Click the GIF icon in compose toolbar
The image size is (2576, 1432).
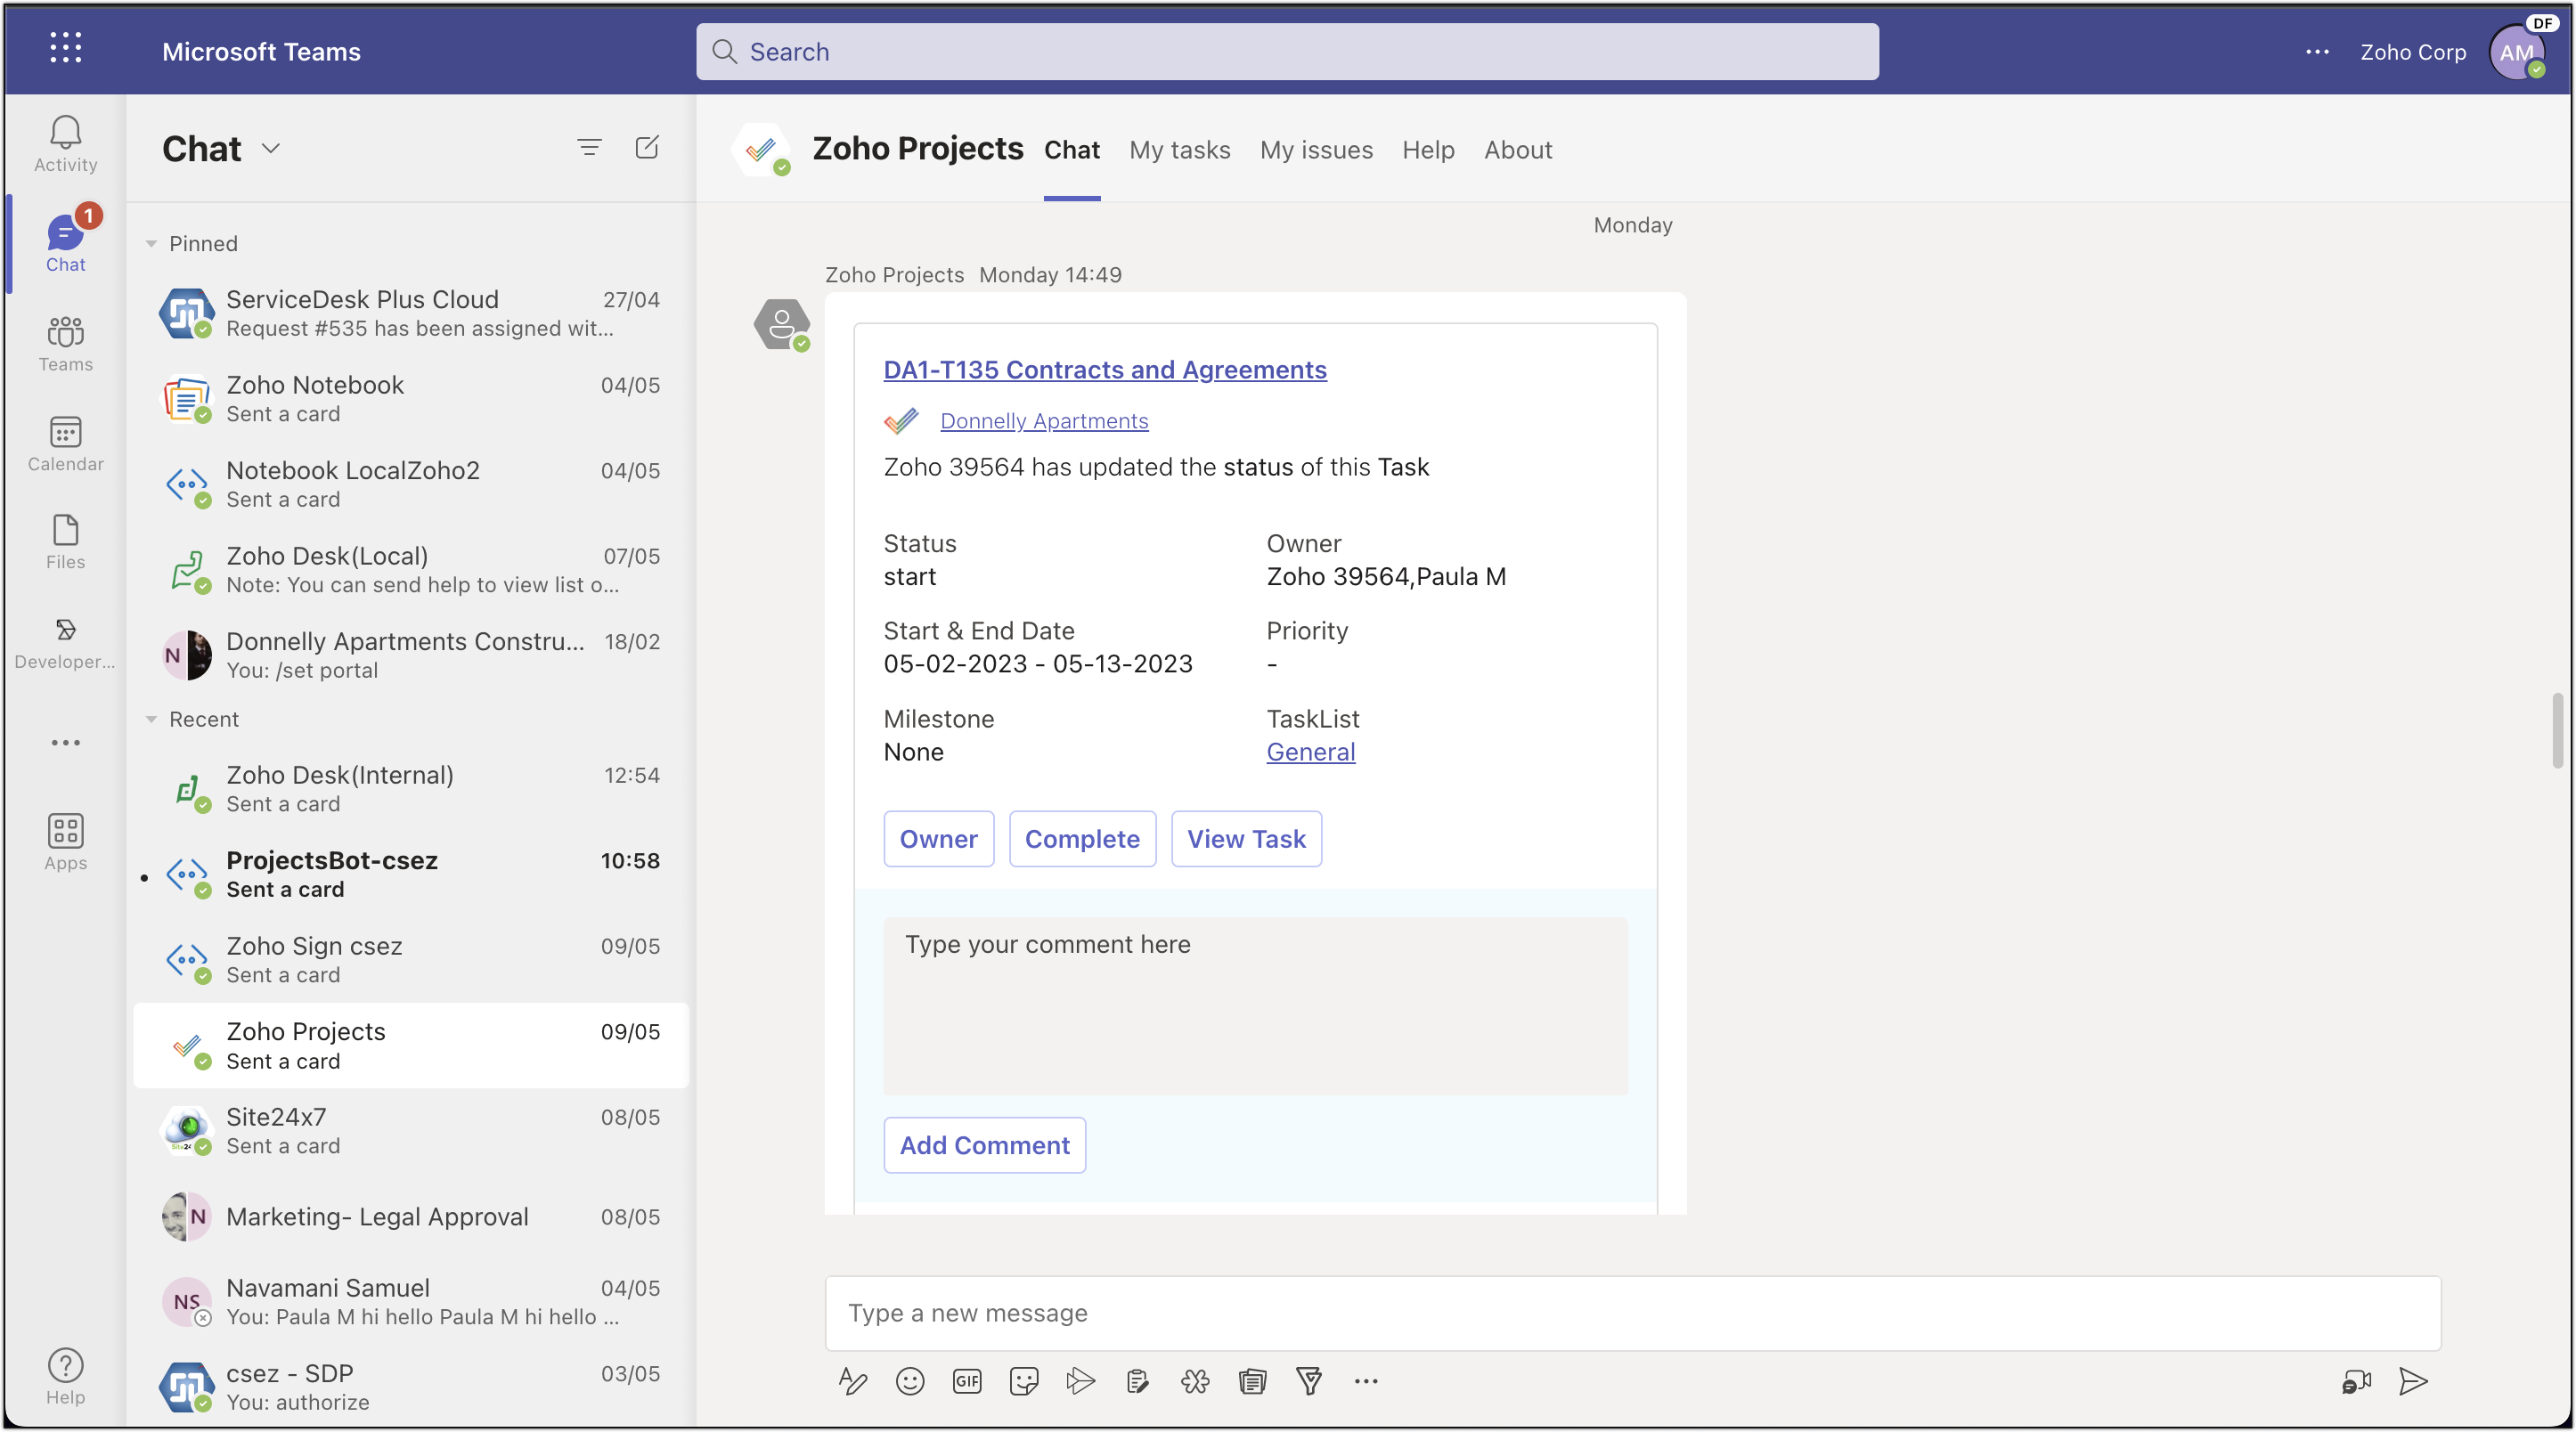coord(966,1381)
